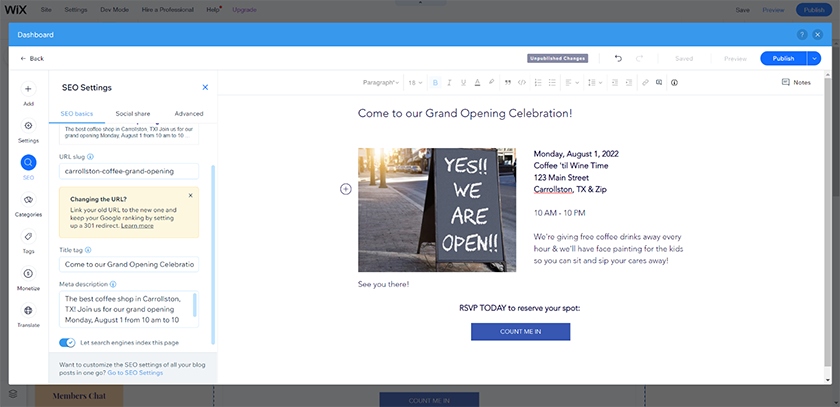Screen dimensions: 840x407
Task: Open the highlight color tool
Action: [x=491, y=82]
